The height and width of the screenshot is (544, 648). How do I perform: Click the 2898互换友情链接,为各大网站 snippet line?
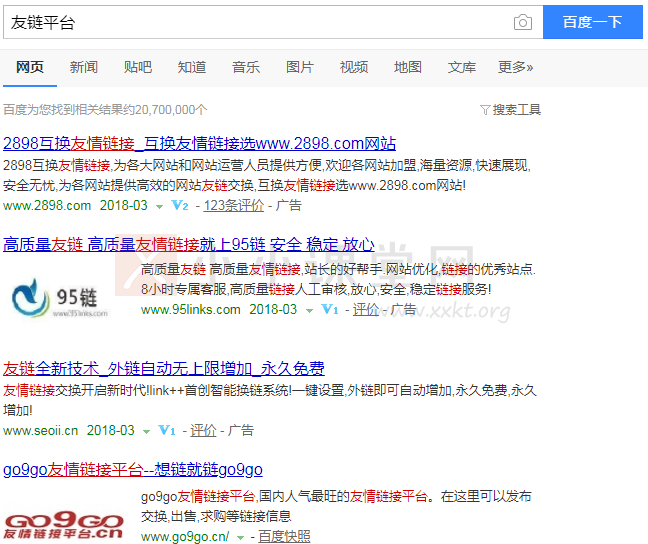(267, 165)
